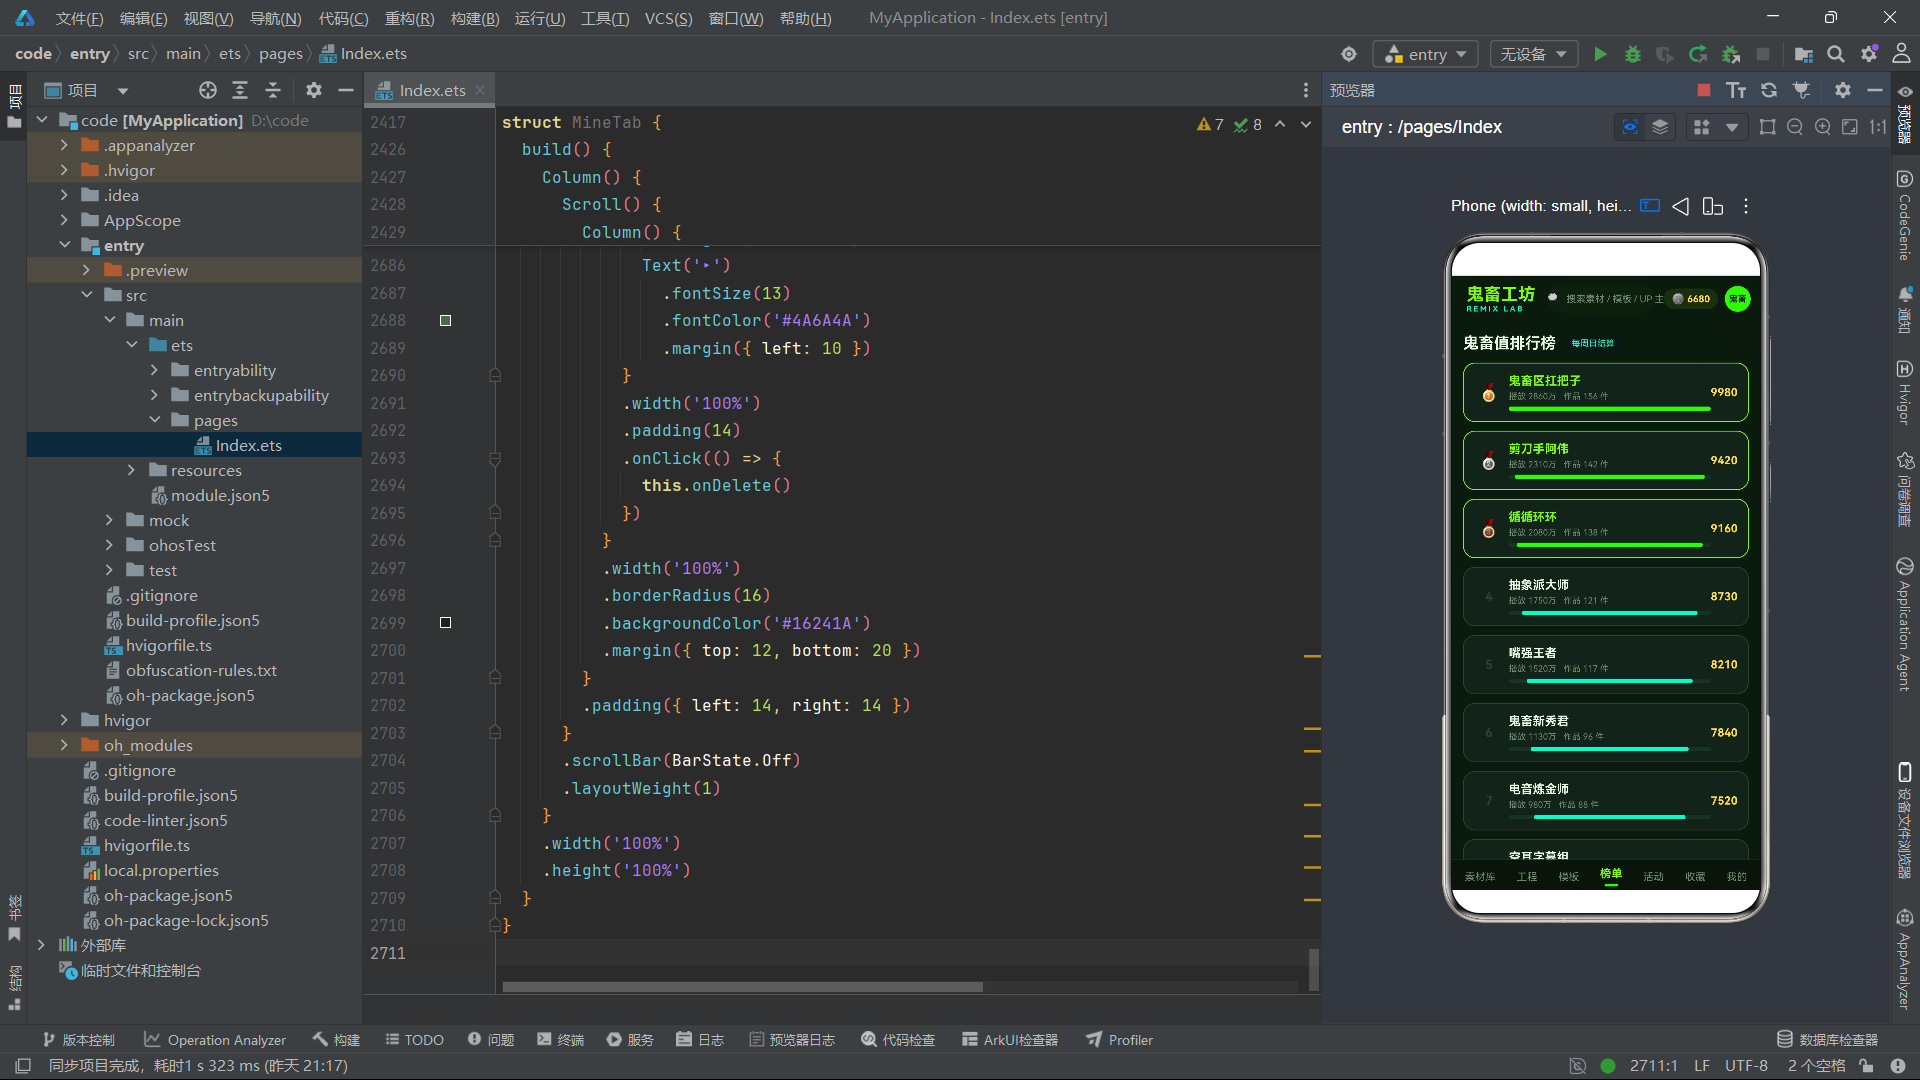Open the previewer panel settings gear
The height and width of the screenshot is (1080, 1920).
point(1843,90)
